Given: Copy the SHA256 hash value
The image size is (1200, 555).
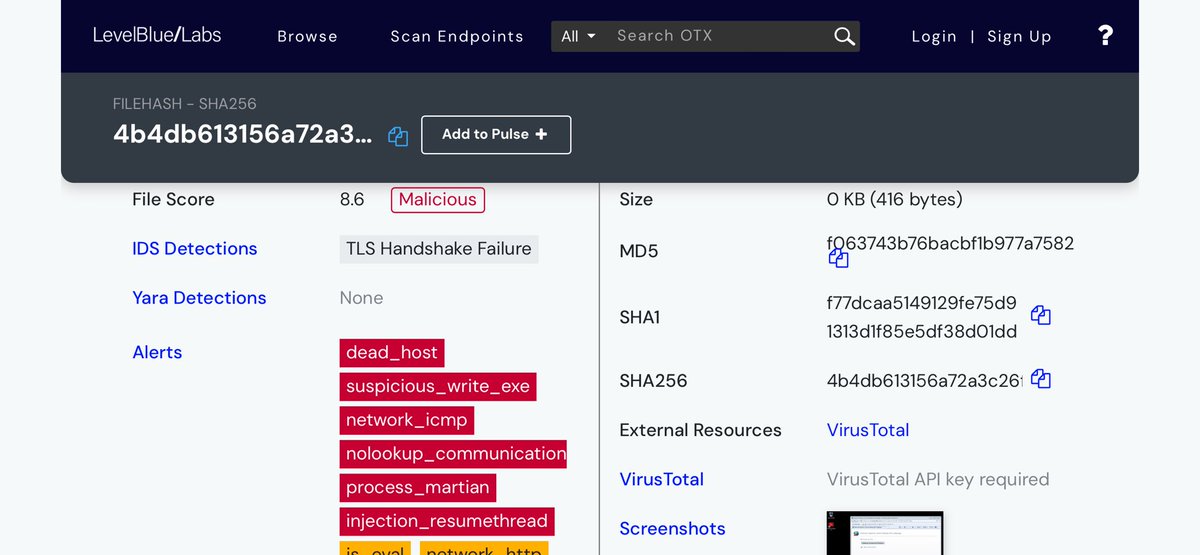Looking at the screenshot, I should (1040, 379).
